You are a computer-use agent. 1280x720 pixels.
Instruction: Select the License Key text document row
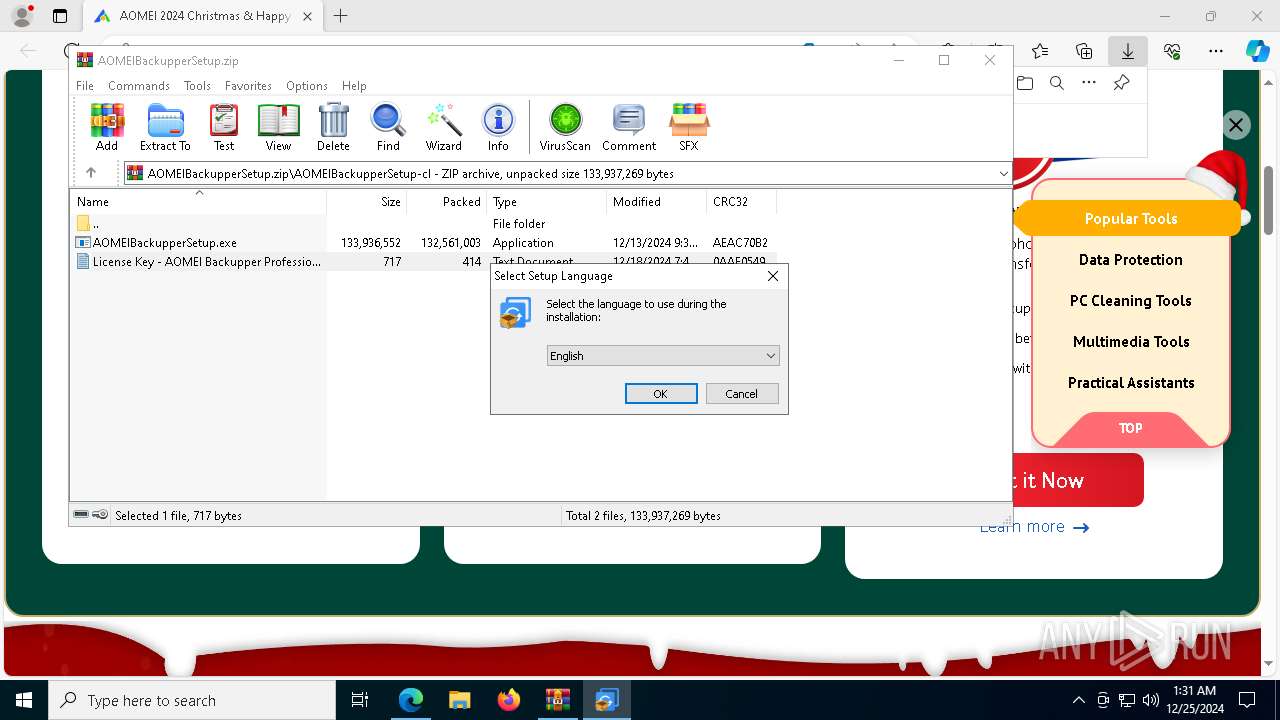coord(422,261)
